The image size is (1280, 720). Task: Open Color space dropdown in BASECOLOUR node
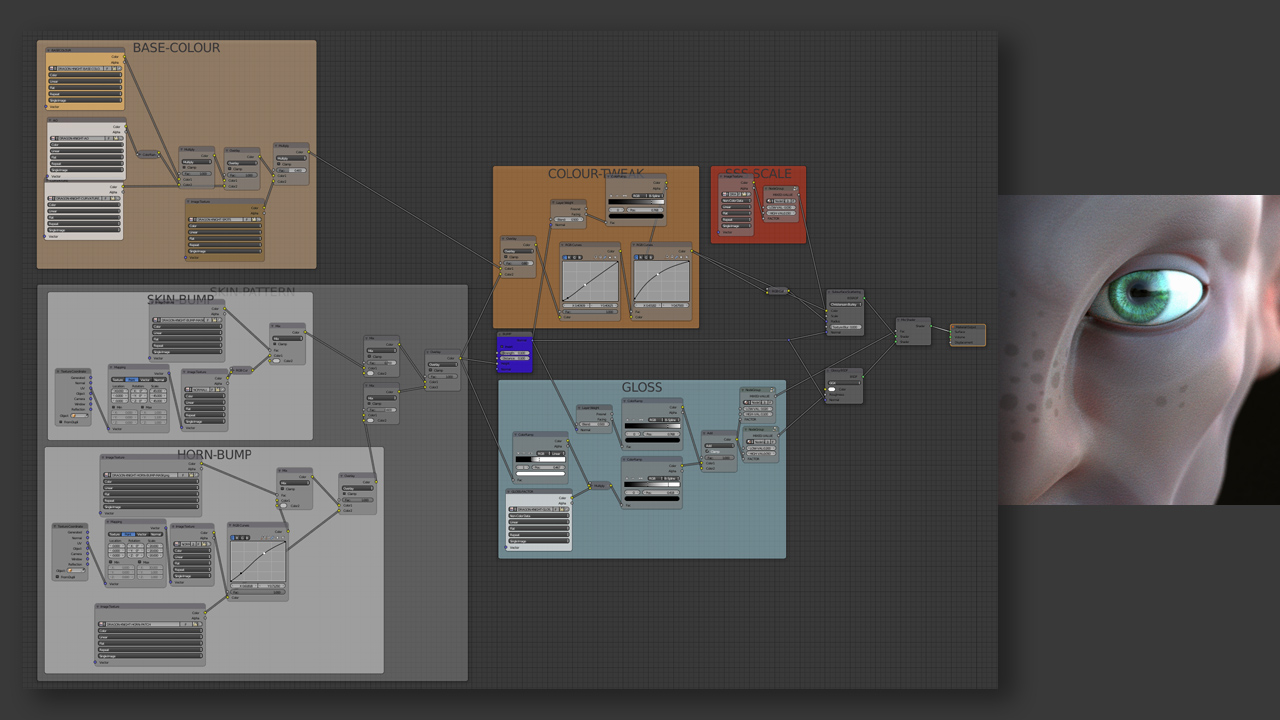pos(85,74)
